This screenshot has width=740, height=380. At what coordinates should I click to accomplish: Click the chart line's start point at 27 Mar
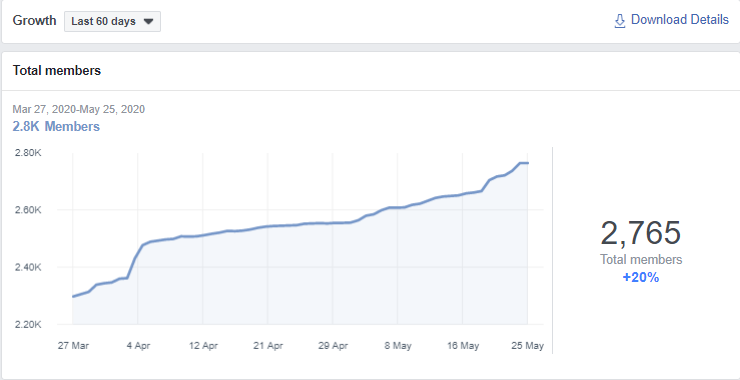pos(73,296)
